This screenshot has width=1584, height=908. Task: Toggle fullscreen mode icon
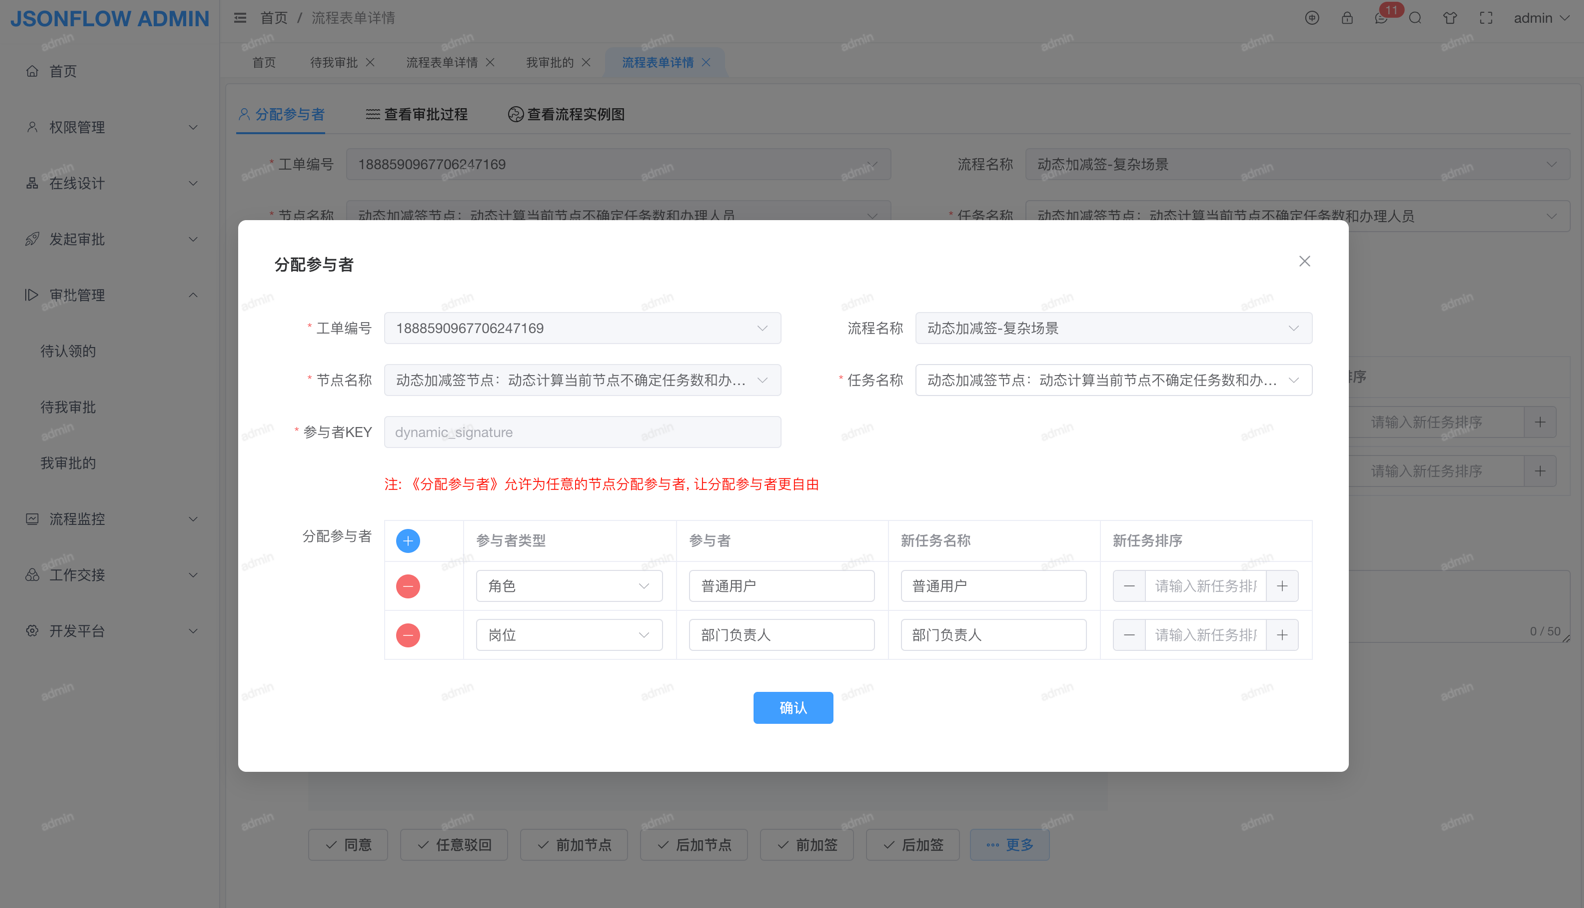(x=1486, y=18)
